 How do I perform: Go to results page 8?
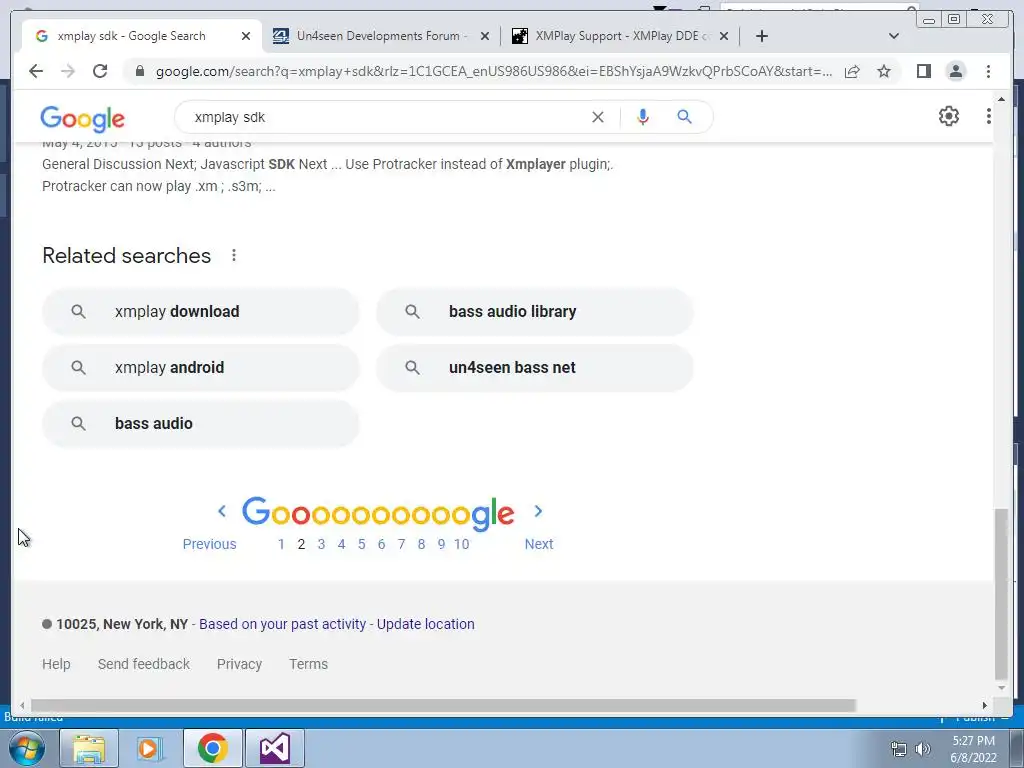[421, 544]
